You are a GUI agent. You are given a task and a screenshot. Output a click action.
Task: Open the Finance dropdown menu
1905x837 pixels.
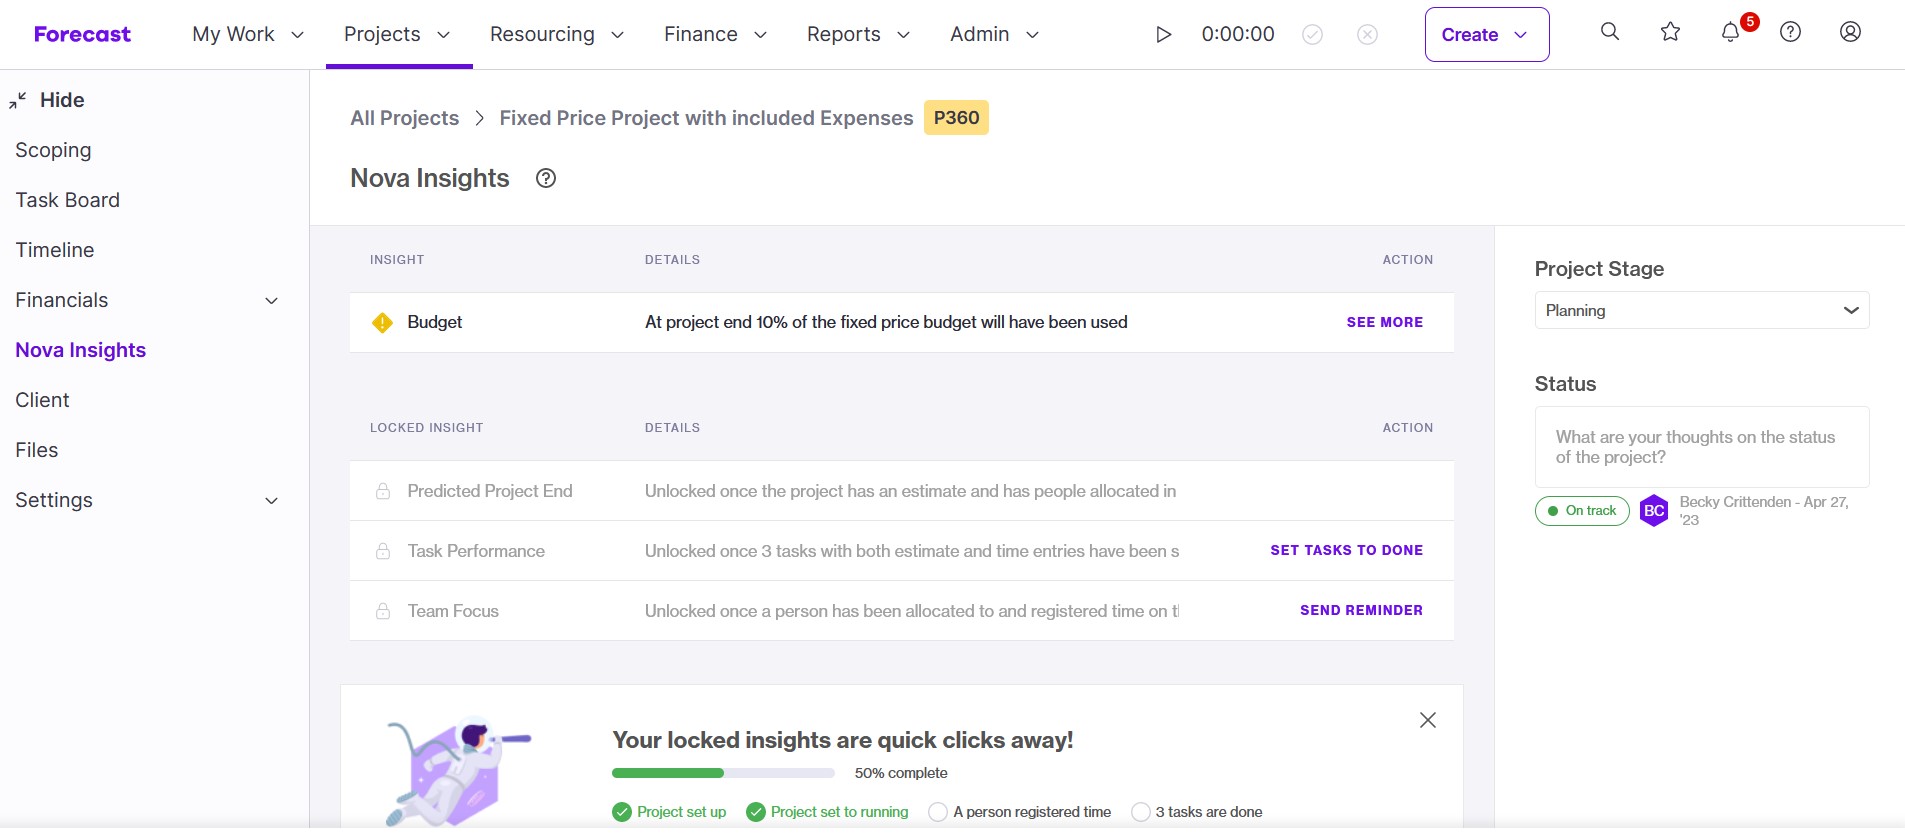(x=716, y=34)
